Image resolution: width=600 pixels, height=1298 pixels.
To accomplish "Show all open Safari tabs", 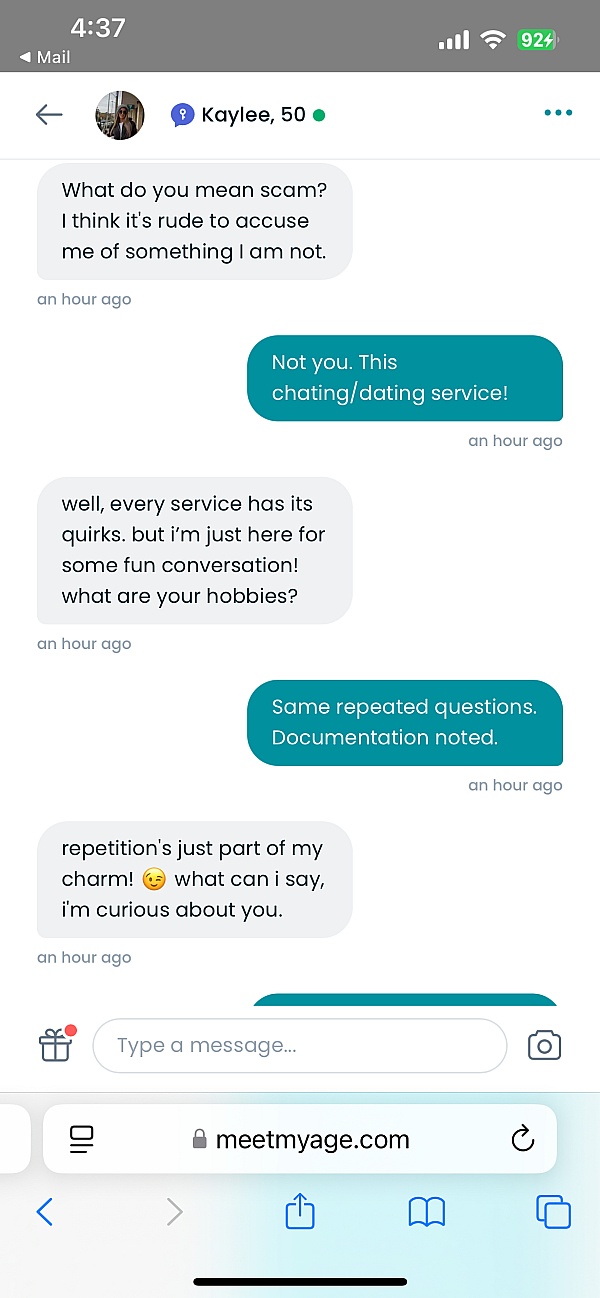I will pyautogui.click(x=553, y=1212).
